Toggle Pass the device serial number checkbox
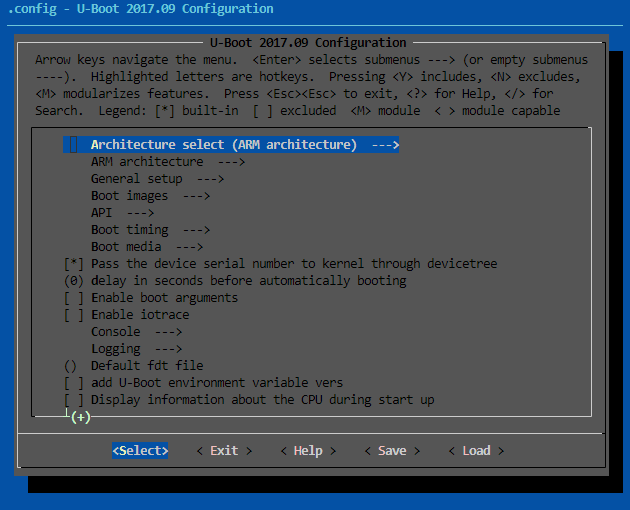630x510 pixels. pos(74,264)
